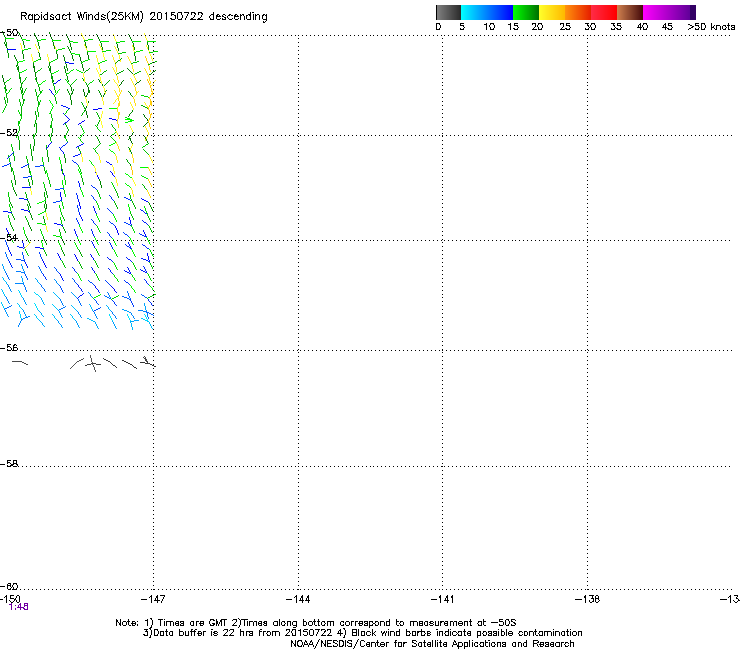
Task: Click the blue 10-15 knots color band
Action: point(500,12)
